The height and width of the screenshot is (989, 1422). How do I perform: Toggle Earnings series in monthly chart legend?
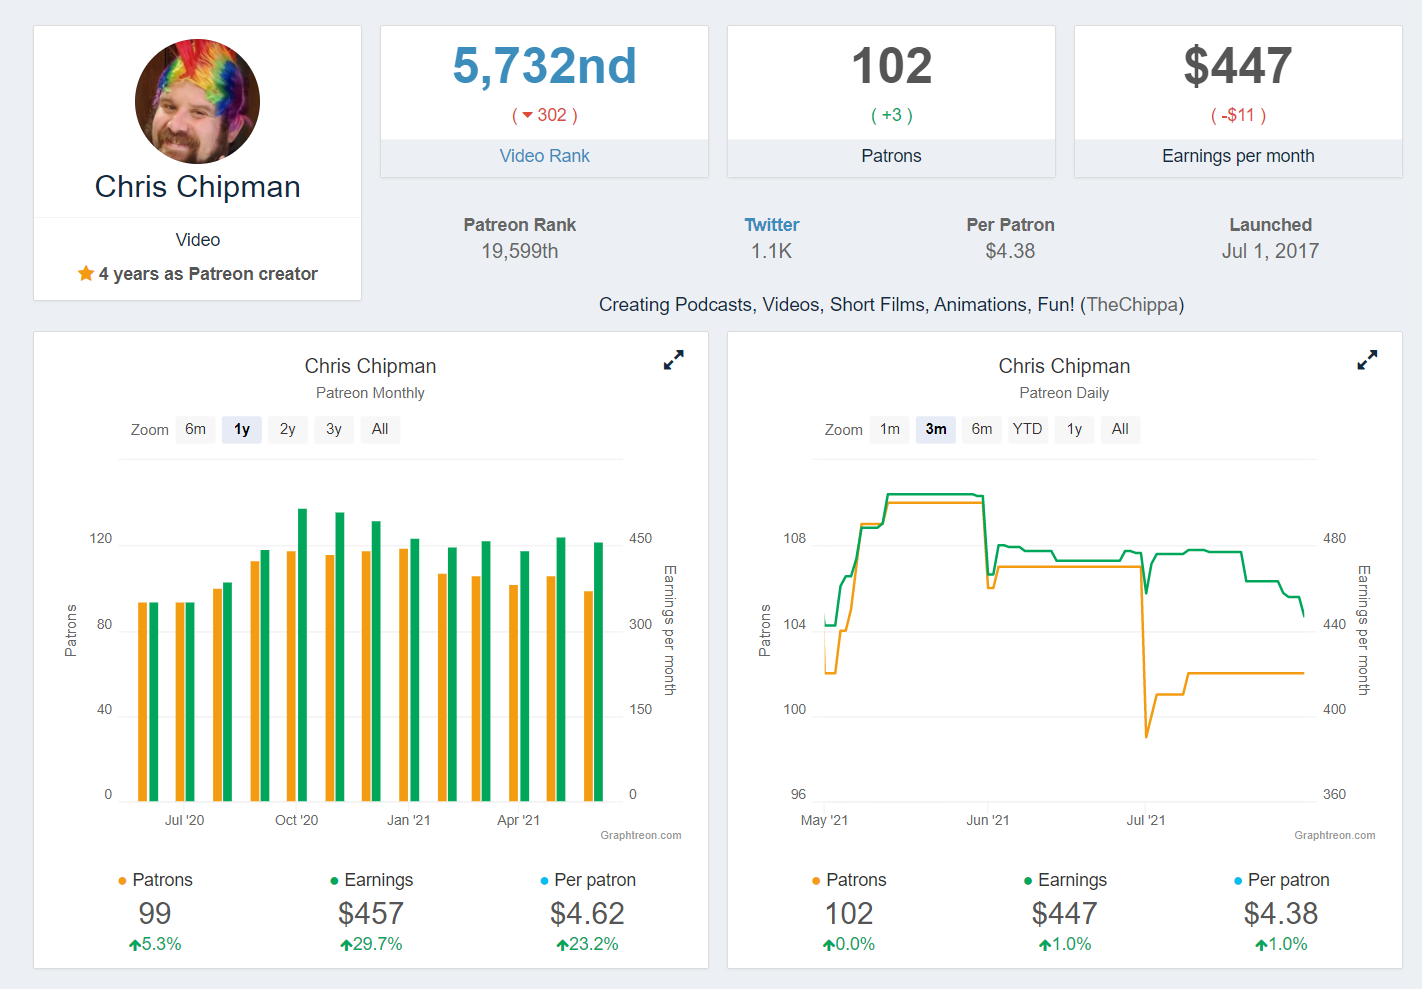point(371,880)
